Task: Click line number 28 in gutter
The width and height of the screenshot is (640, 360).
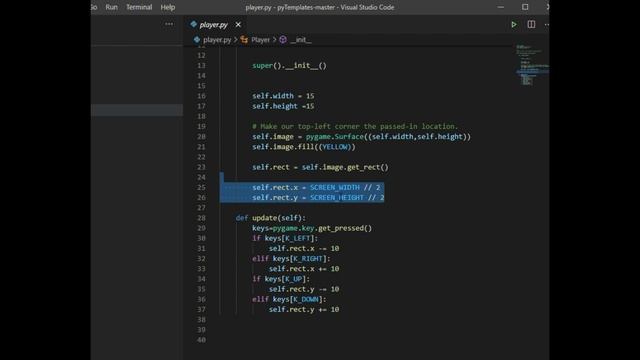Action: click(x=201, y=218)
